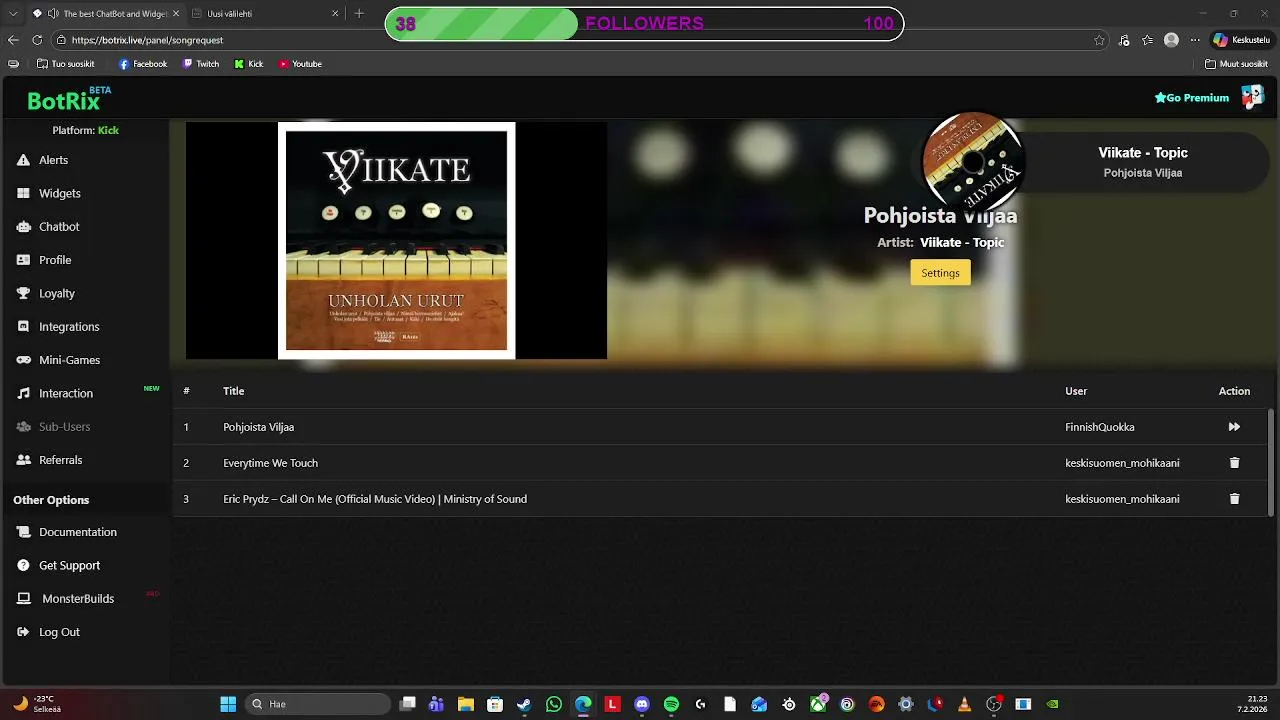
Task: Open the Youtube bookmark
Action: tap(300, 64)
